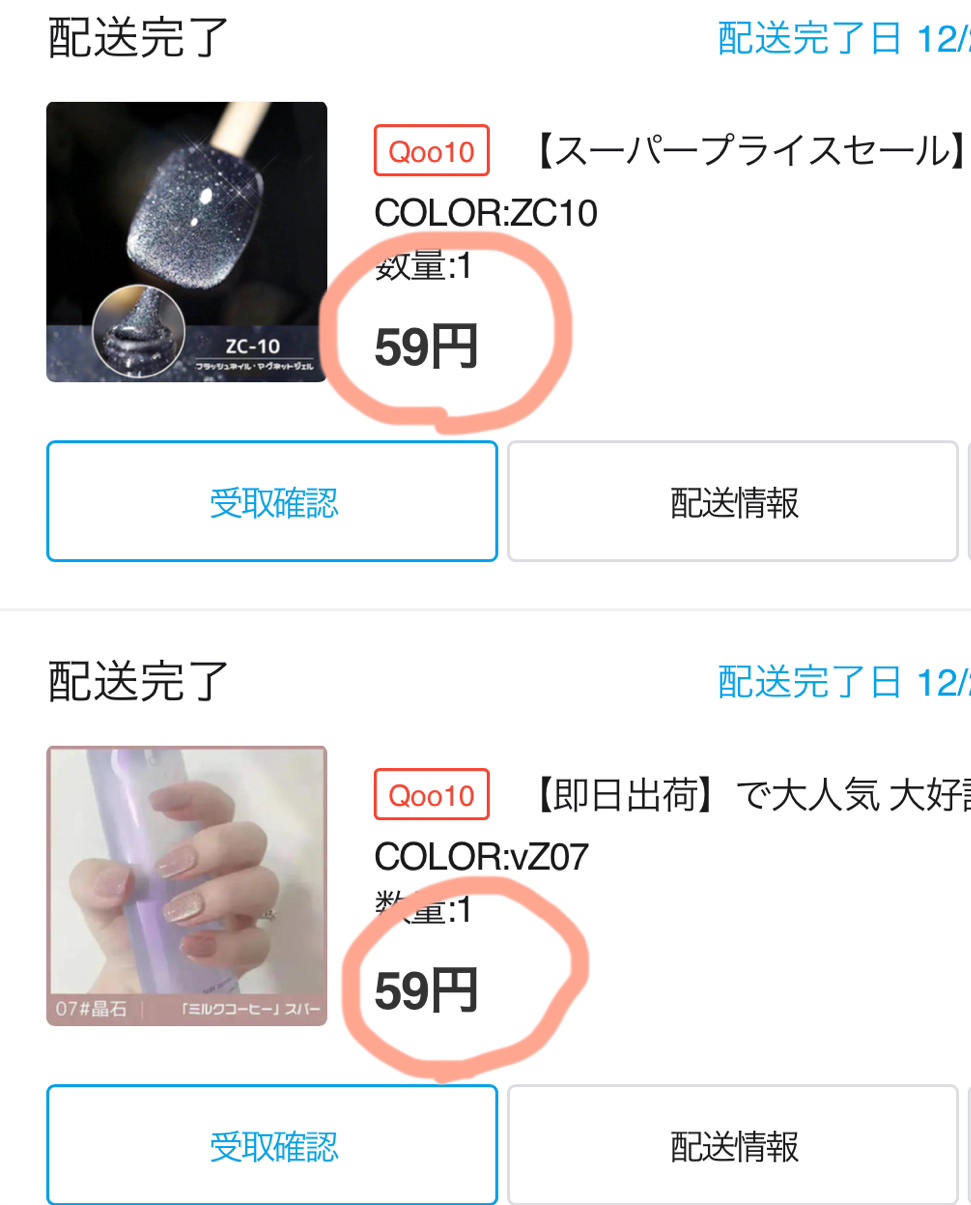
Task: Open the pink nails 07#晶石 product thumbnail
Action: click(x=187, y=886)
